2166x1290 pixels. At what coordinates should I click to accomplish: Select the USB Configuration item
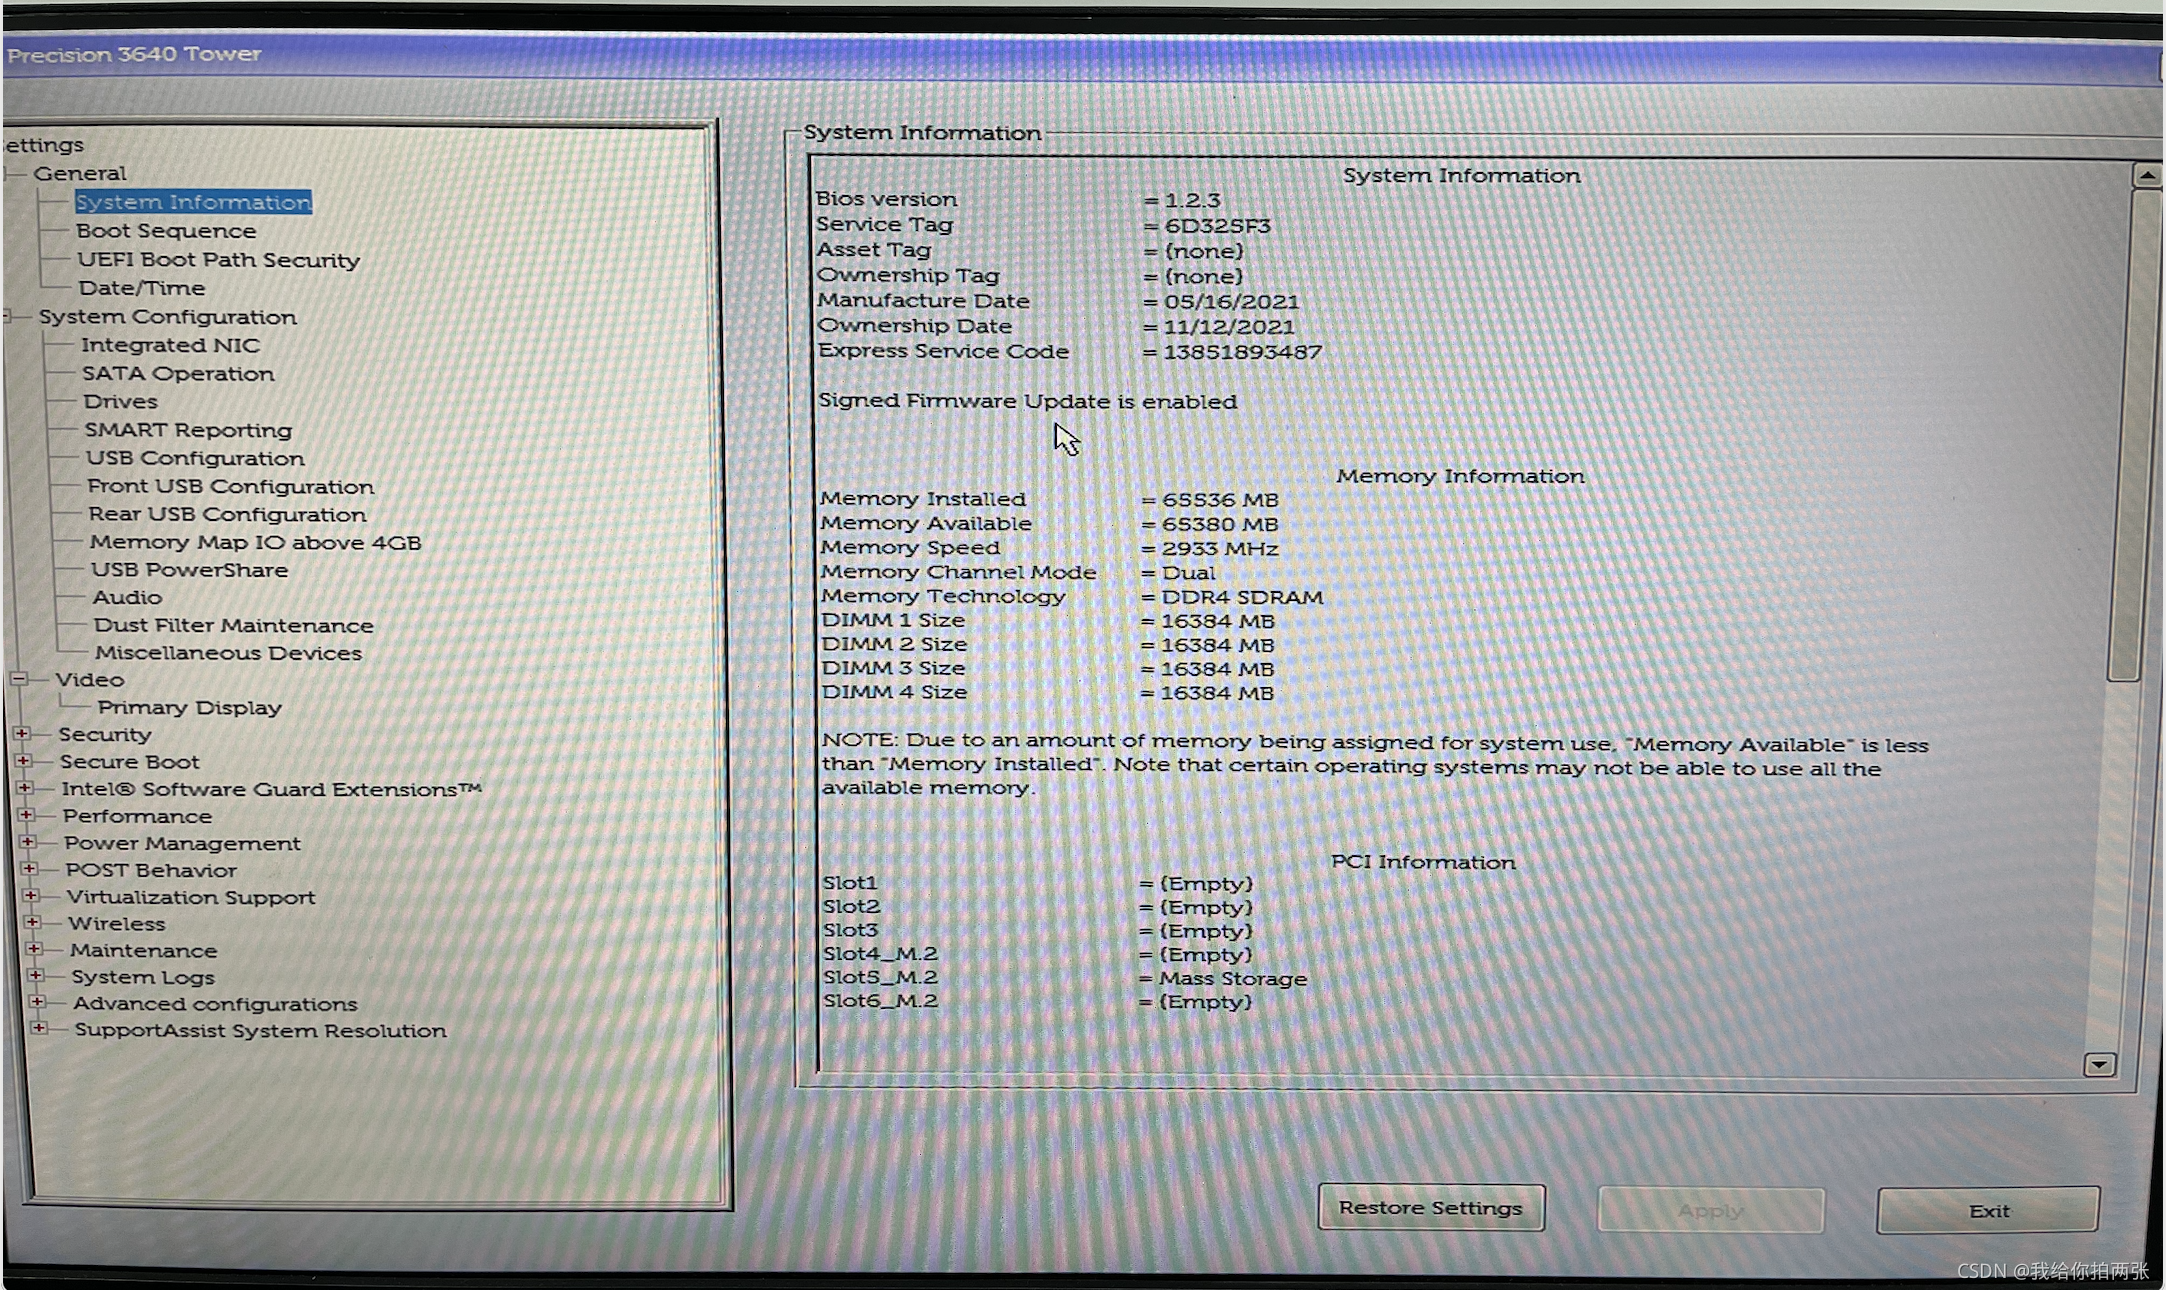[x=195, y=458]
